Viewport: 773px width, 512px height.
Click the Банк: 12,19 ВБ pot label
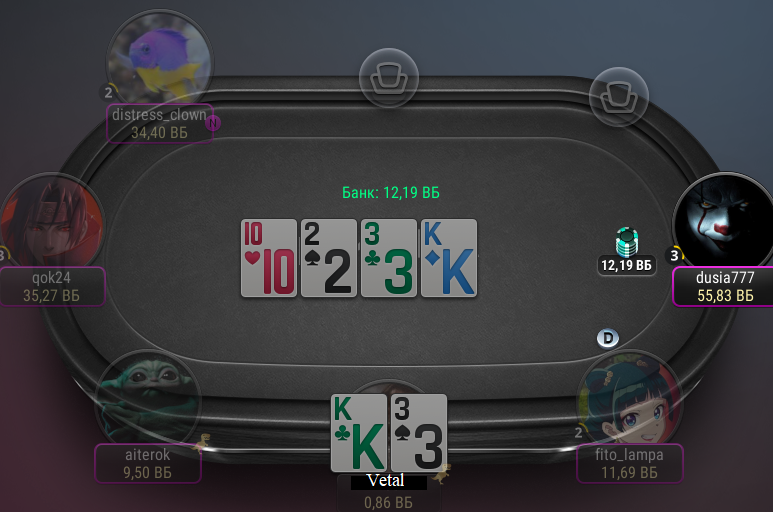pos(391,193)
